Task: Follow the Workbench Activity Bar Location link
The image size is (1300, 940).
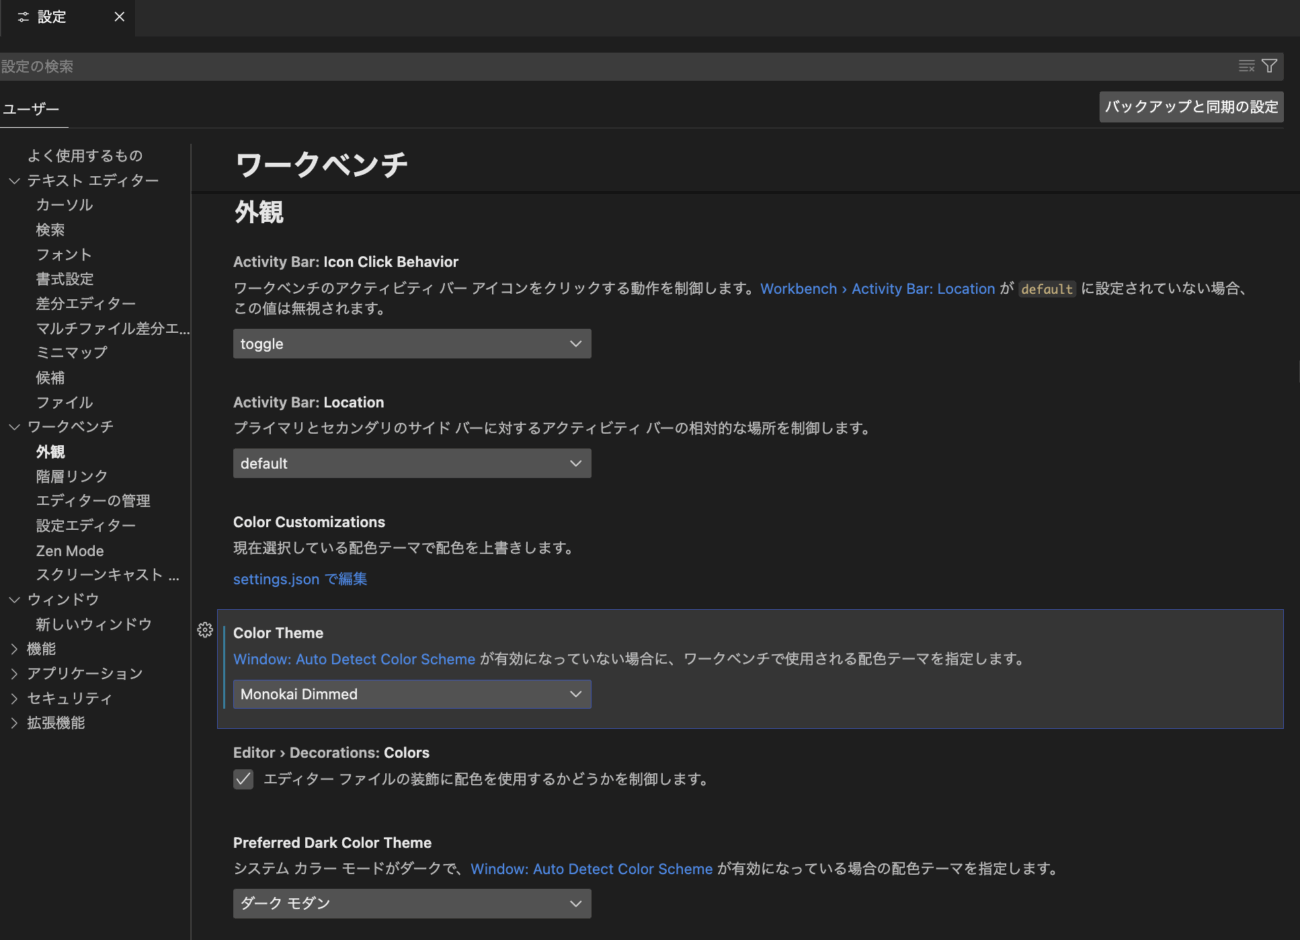Action: point(877,289)
